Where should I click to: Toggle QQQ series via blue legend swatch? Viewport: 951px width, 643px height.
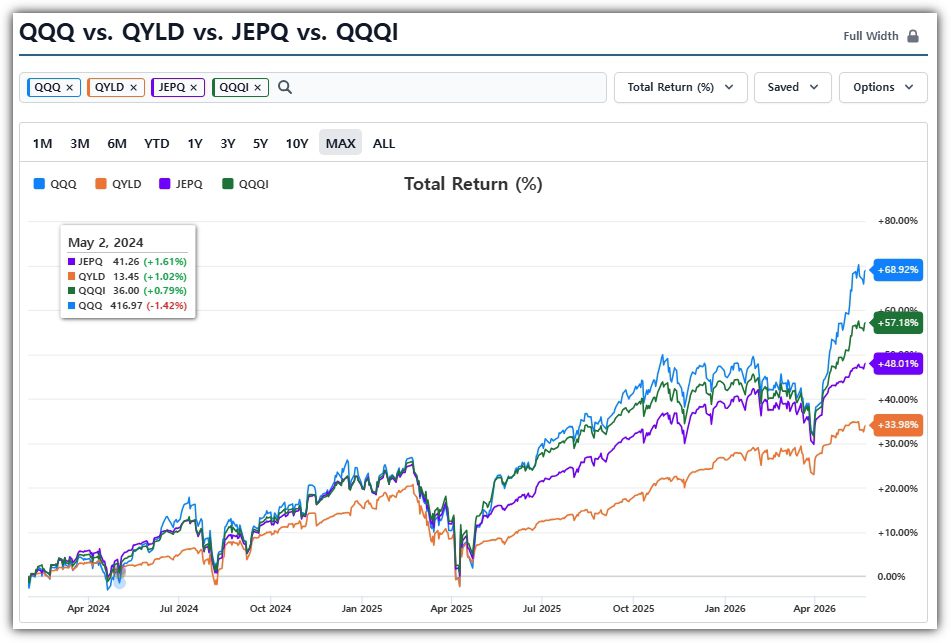pos(39,184)
